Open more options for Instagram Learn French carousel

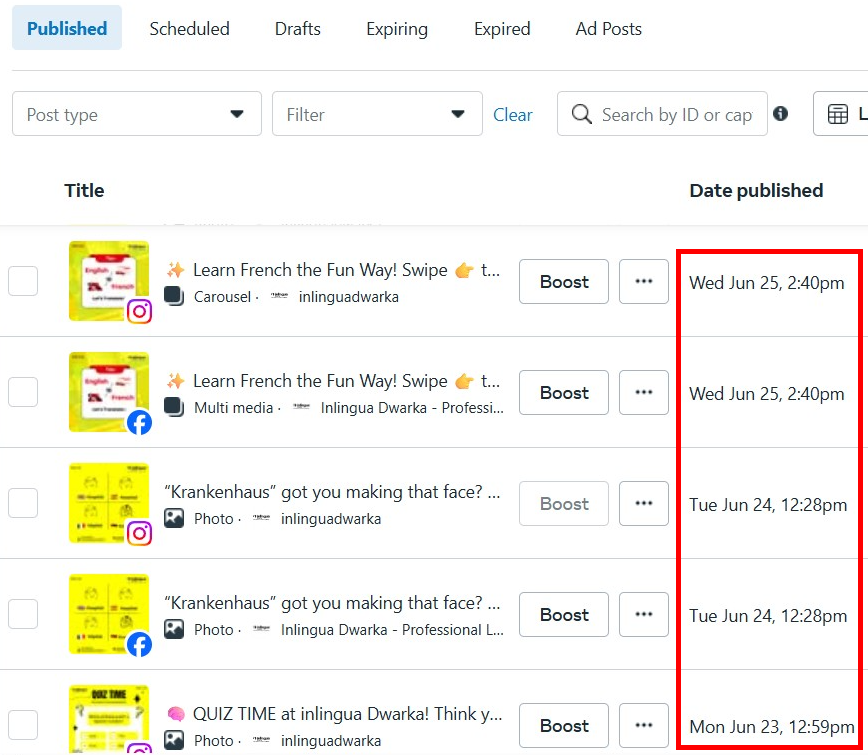click(x=644, y=281)
